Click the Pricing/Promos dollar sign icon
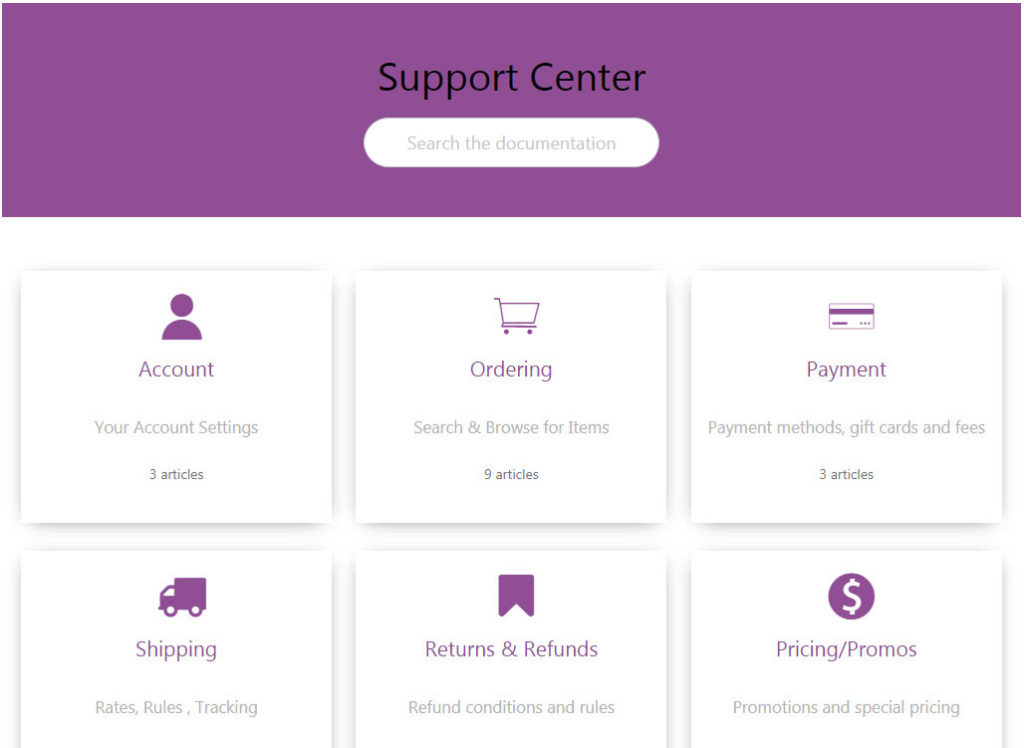The height and width of the screenshot is (748, 1024). point(851,596)
